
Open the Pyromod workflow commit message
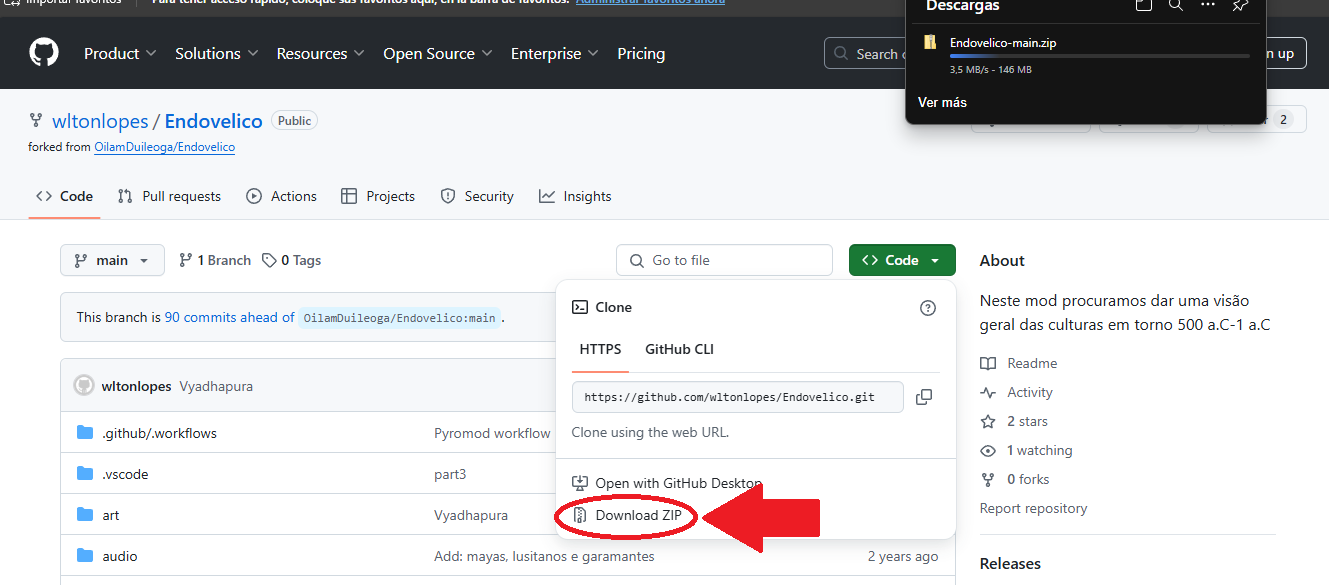tap(492, 433)
